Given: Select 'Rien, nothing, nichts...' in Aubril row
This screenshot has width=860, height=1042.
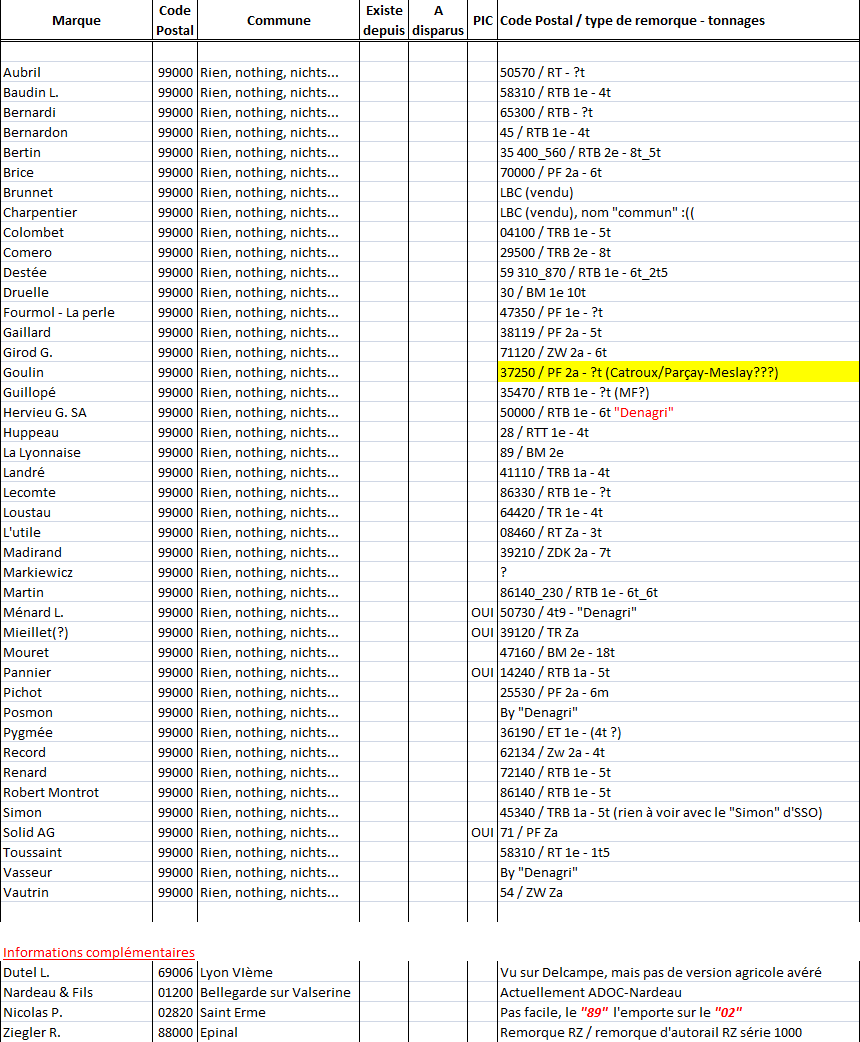Looking at the screenshot, I should click(x=278, y=72).
